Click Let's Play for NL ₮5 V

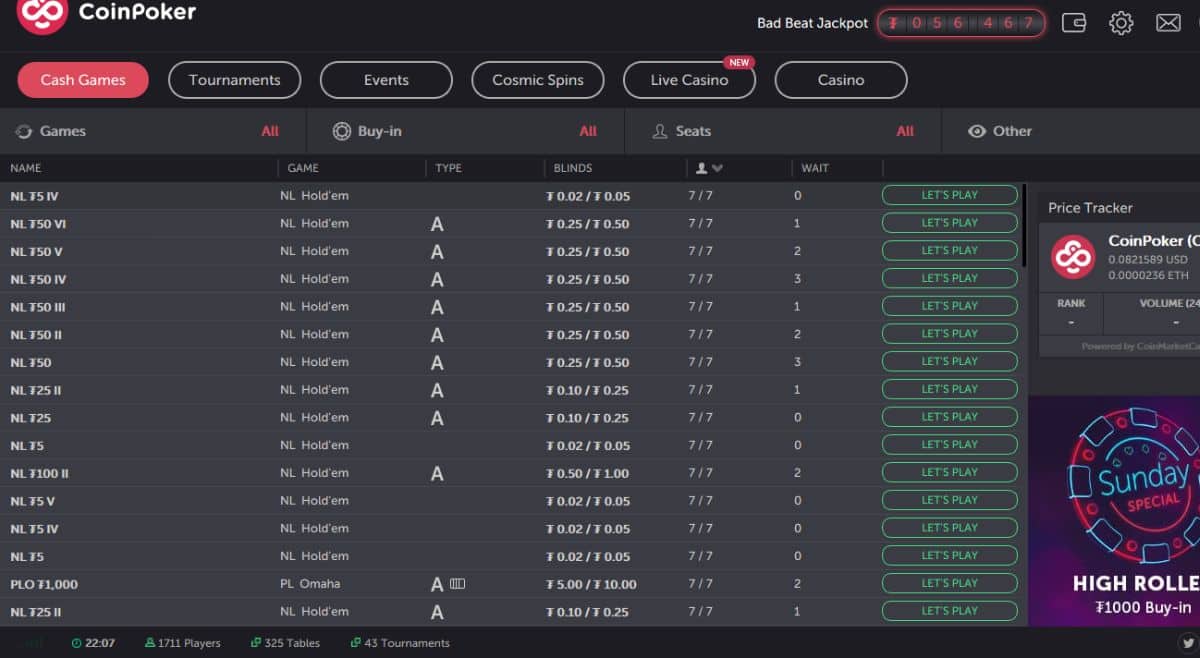coord(949,500)
